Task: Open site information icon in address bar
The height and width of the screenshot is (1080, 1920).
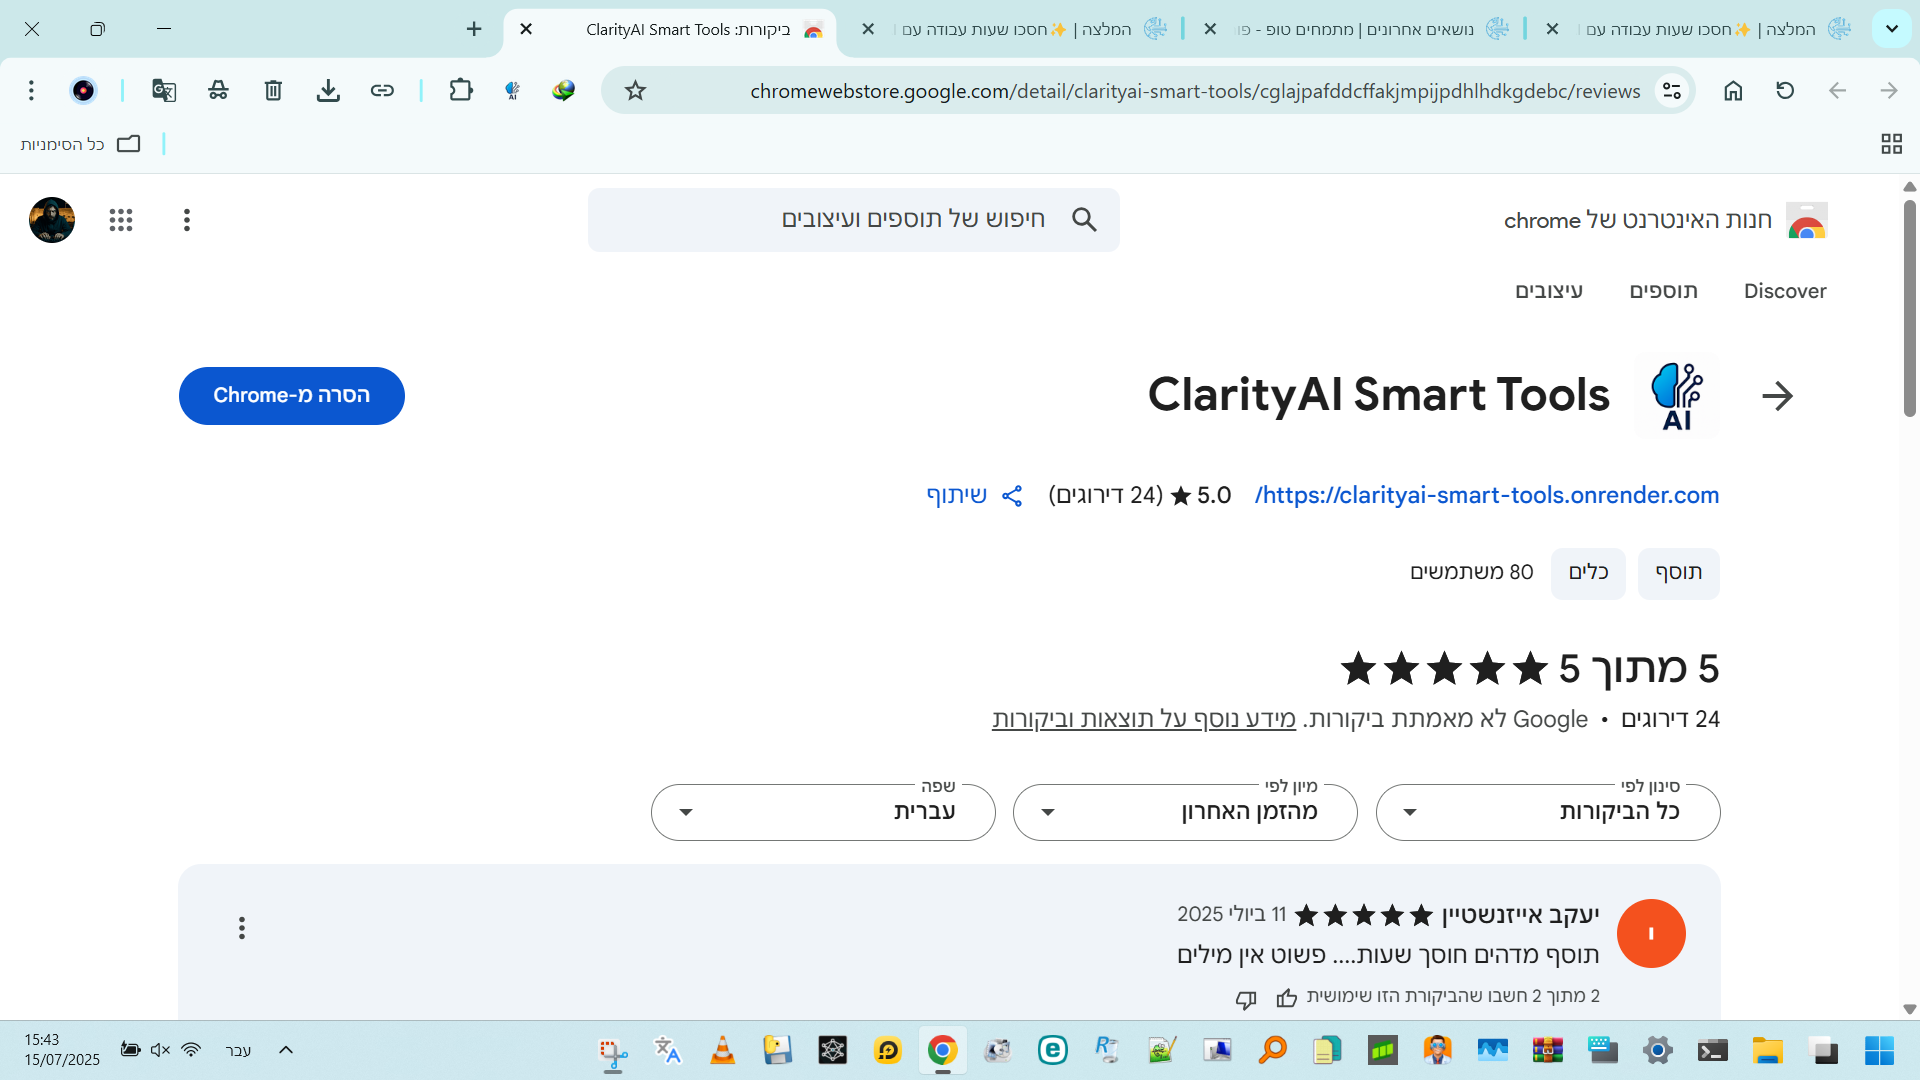Action: point(1671,91)
